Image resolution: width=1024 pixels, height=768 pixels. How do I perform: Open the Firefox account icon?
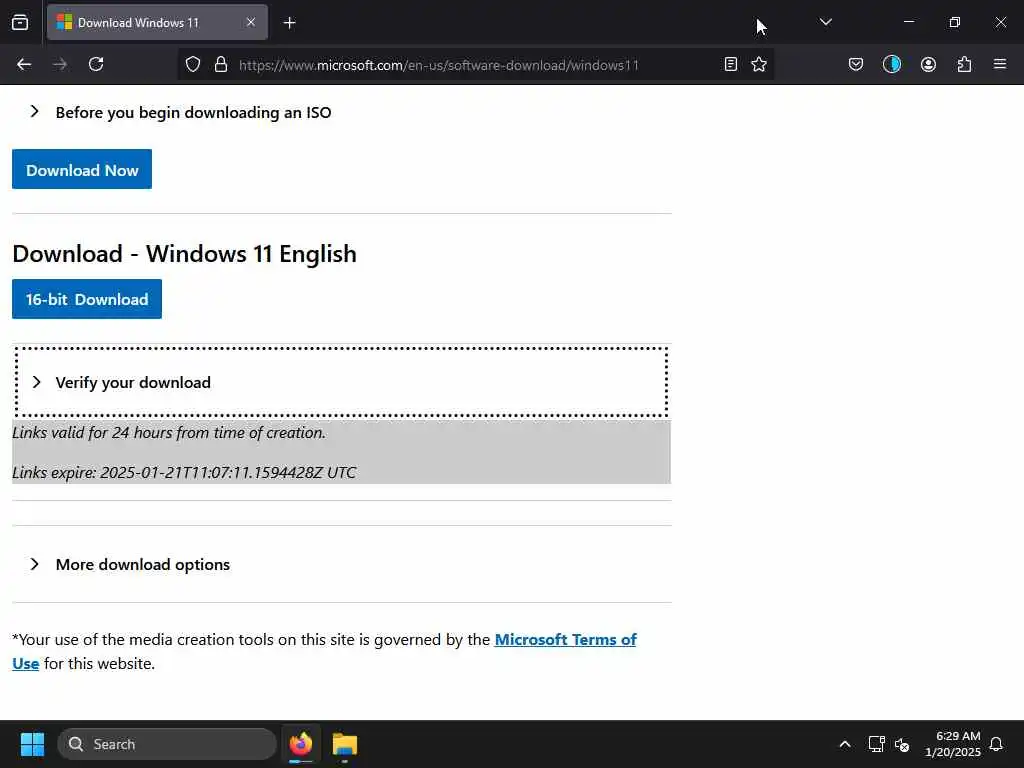coord(928,64)
